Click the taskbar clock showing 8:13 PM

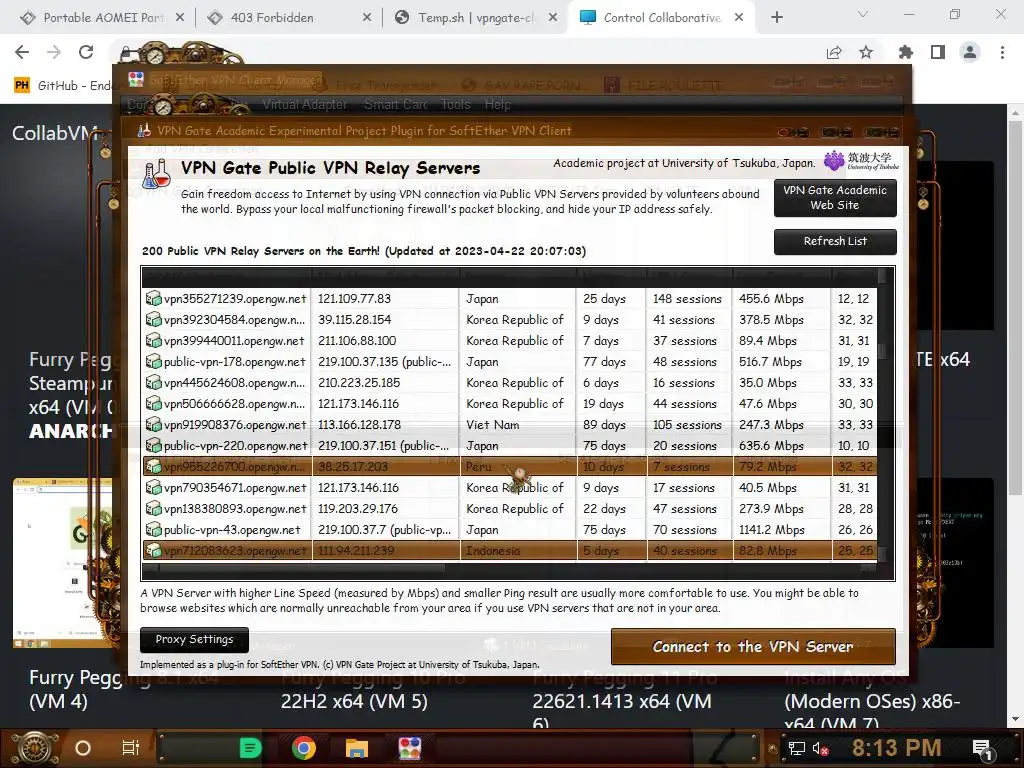point(896,748)
